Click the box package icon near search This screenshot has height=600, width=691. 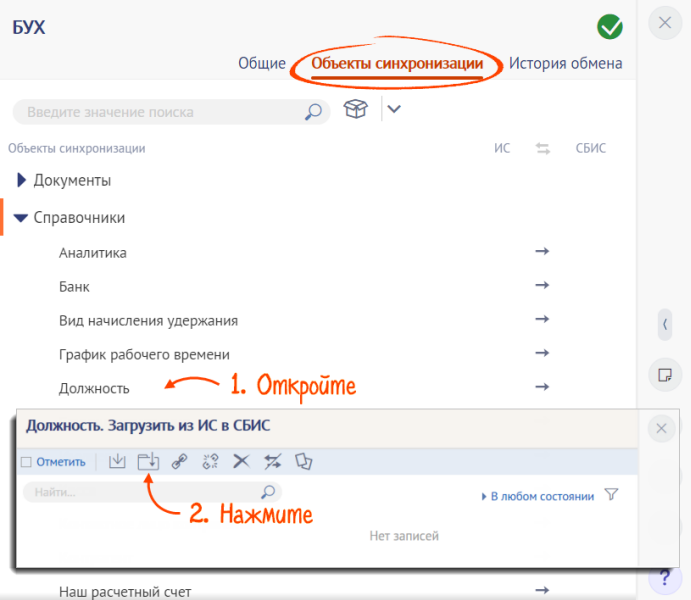(354, 110)
